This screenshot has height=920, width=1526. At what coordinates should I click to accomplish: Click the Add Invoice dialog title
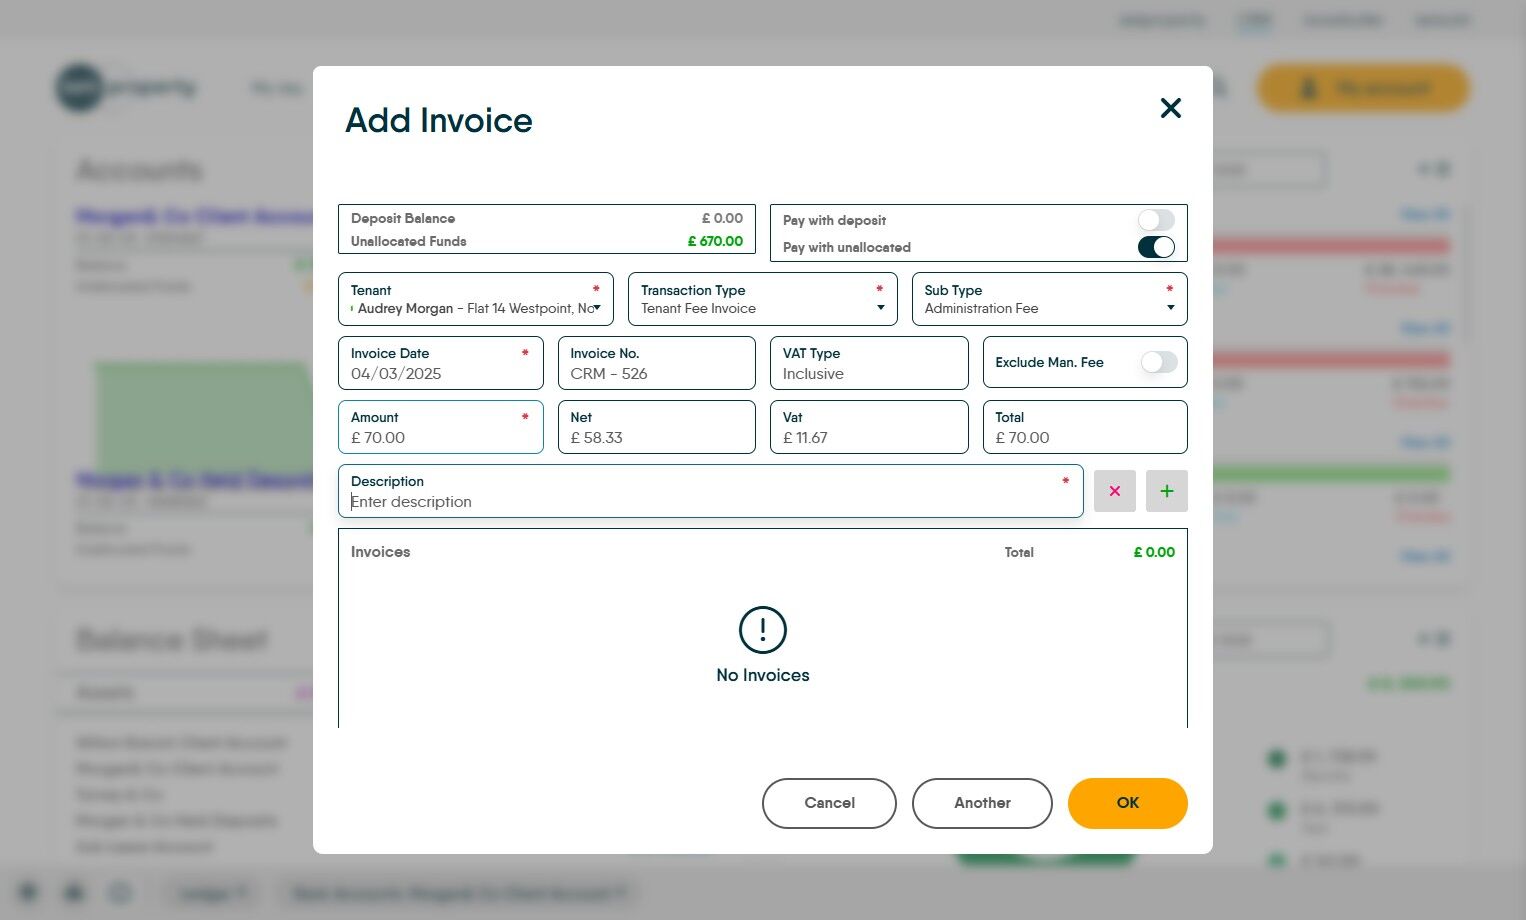coord(439,120)
